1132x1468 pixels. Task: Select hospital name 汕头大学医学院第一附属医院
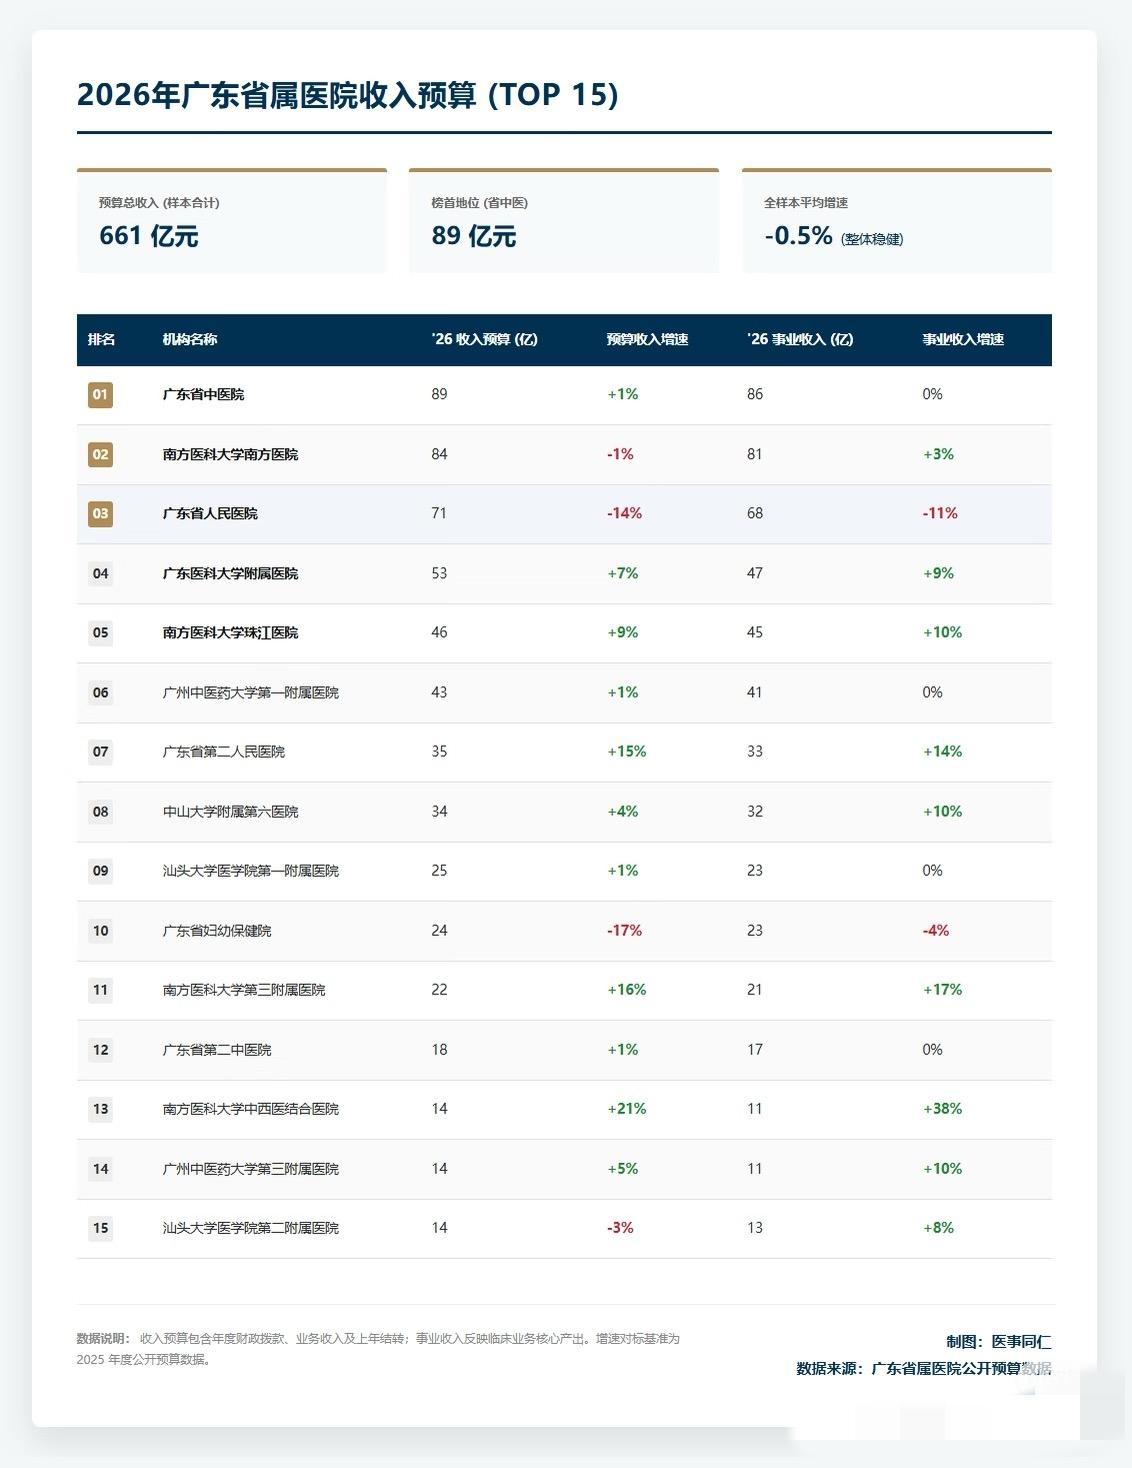(x=251, y=871)
